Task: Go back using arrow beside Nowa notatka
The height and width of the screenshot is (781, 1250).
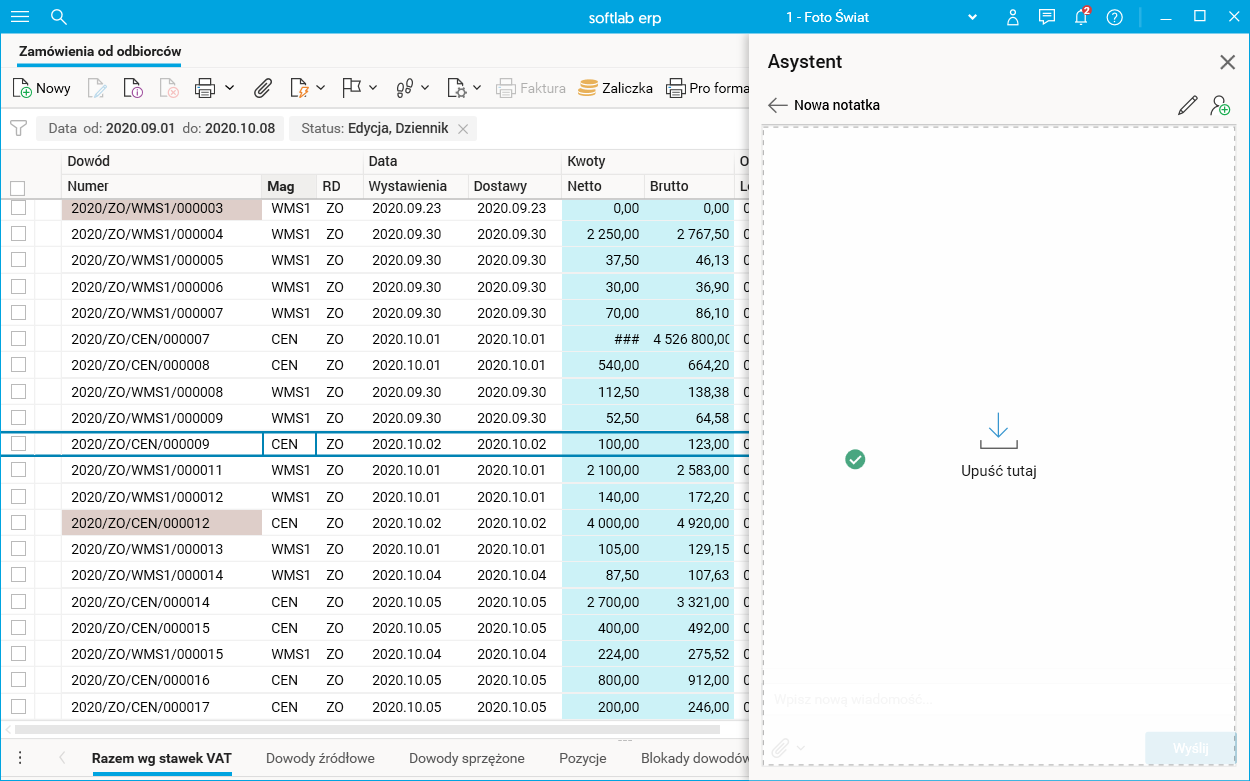Action: (777, 105)
